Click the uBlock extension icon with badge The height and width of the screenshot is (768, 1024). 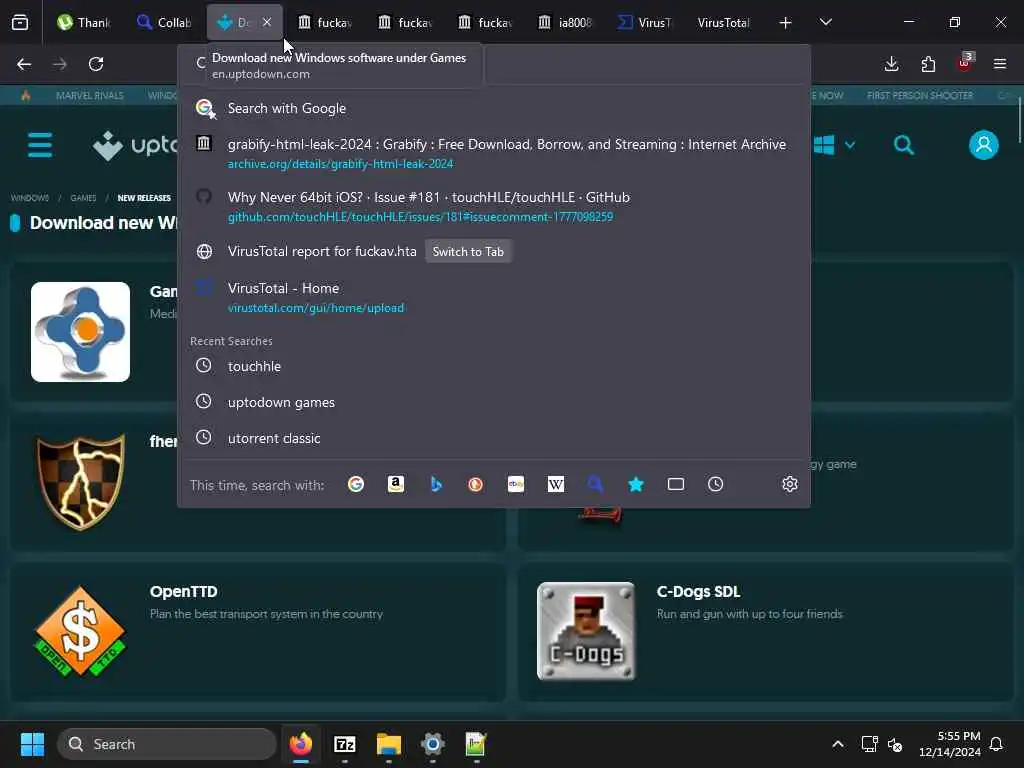[x=965, y=63]
